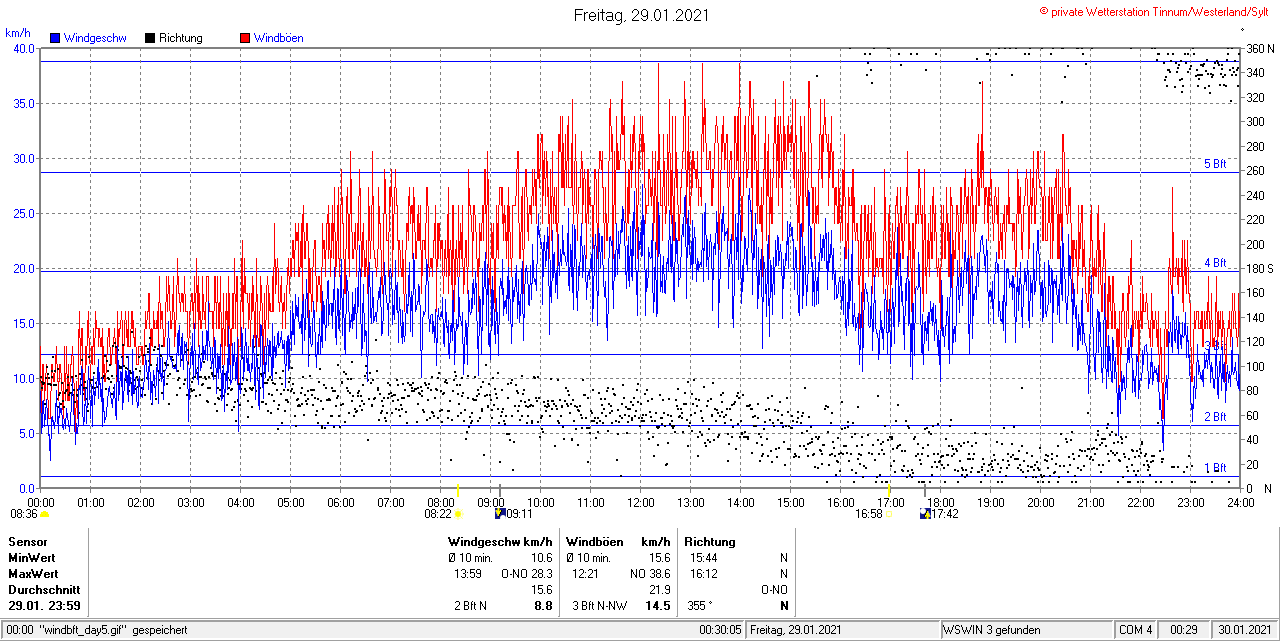
Task: Select the Windböen legend label
Action: coord(279,38)
